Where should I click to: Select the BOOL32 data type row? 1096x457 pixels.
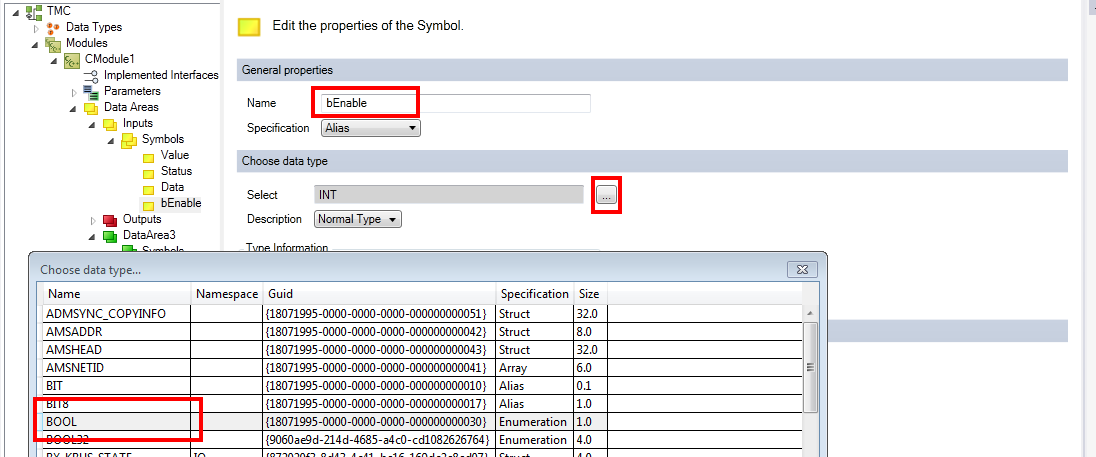pyautogui.click(x=422, y=440)
